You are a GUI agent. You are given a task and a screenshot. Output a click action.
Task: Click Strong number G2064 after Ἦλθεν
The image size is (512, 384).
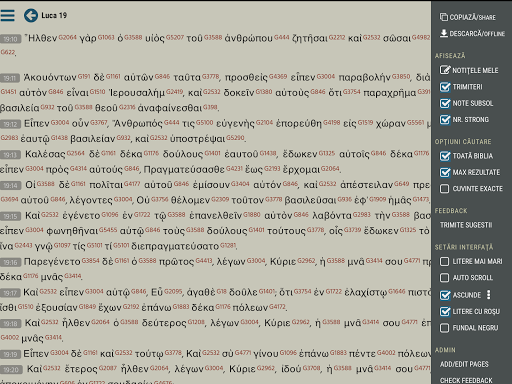[68, 37]
